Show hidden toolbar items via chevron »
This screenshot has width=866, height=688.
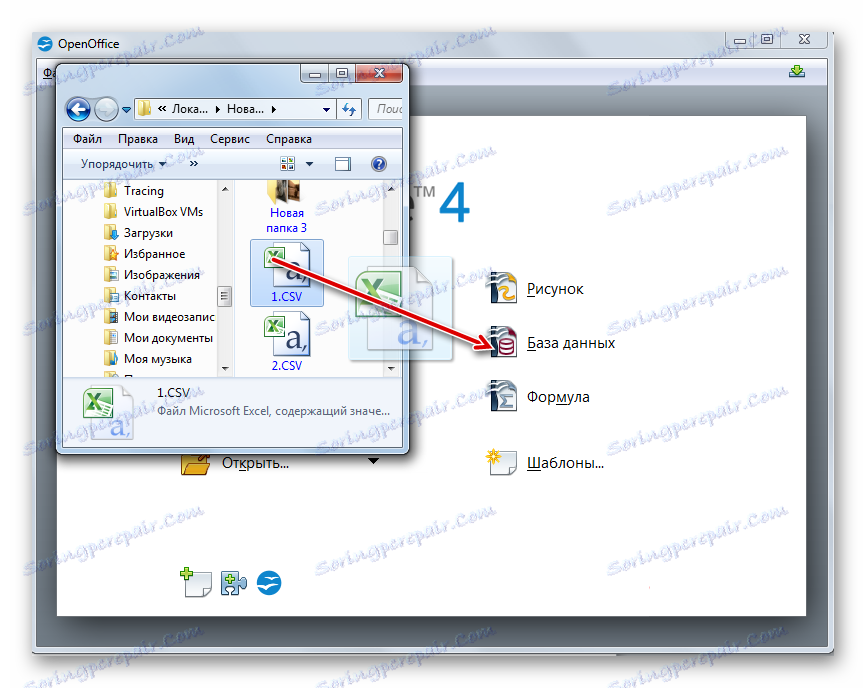click(194, 163)
